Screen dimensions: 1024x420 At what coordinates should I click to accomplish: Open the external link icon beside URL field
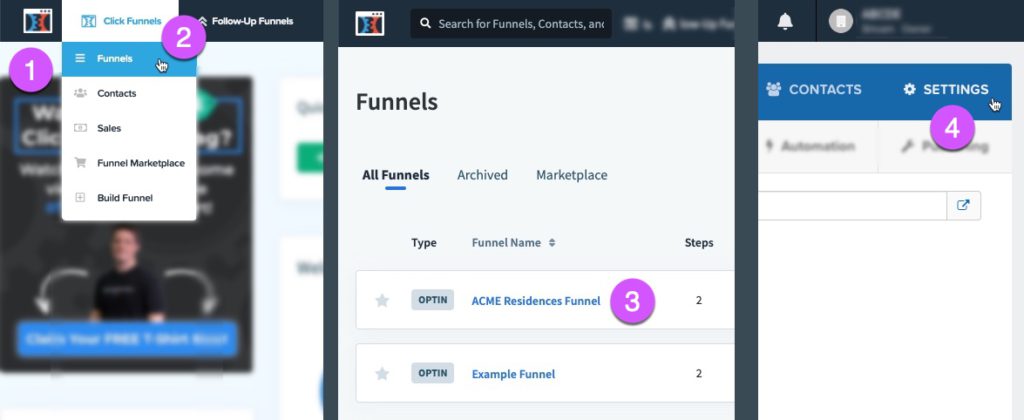point(963,205)
